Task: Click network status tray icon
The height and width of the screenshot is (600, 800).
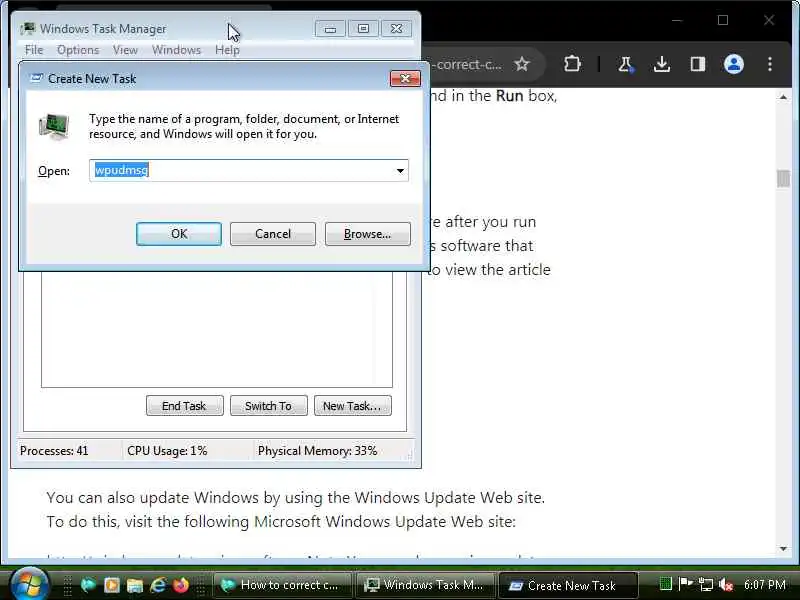Action: point(706,584)
